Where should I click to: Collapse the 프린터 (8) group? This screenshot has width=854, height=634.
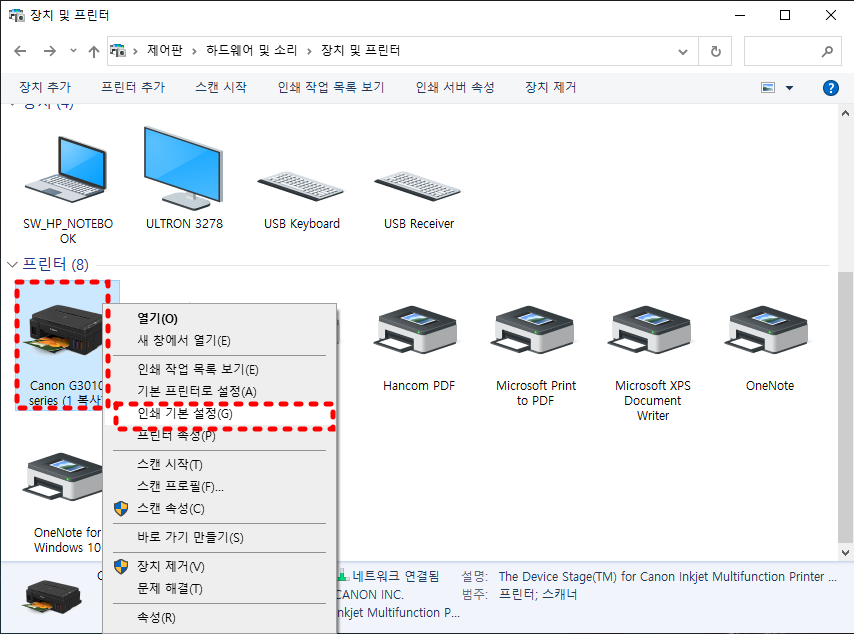[12, 265]
